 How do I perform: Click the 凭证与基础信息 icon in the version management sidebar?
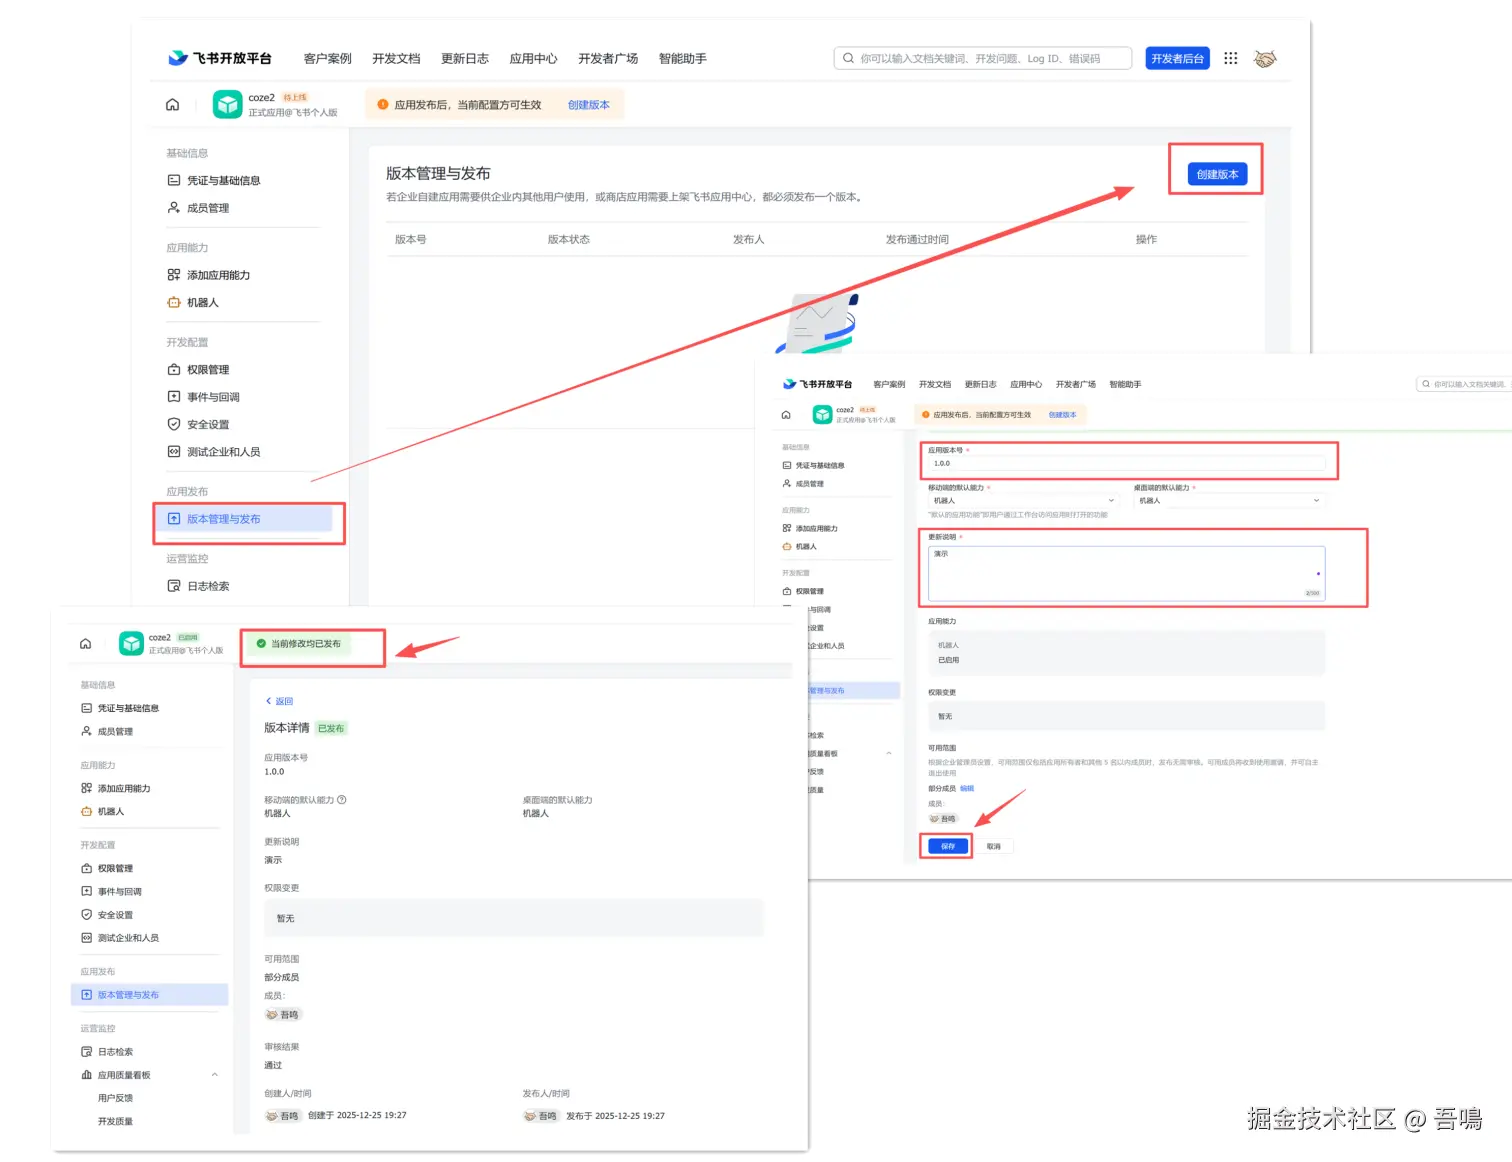pyautogui.click(x=174, y=180)
